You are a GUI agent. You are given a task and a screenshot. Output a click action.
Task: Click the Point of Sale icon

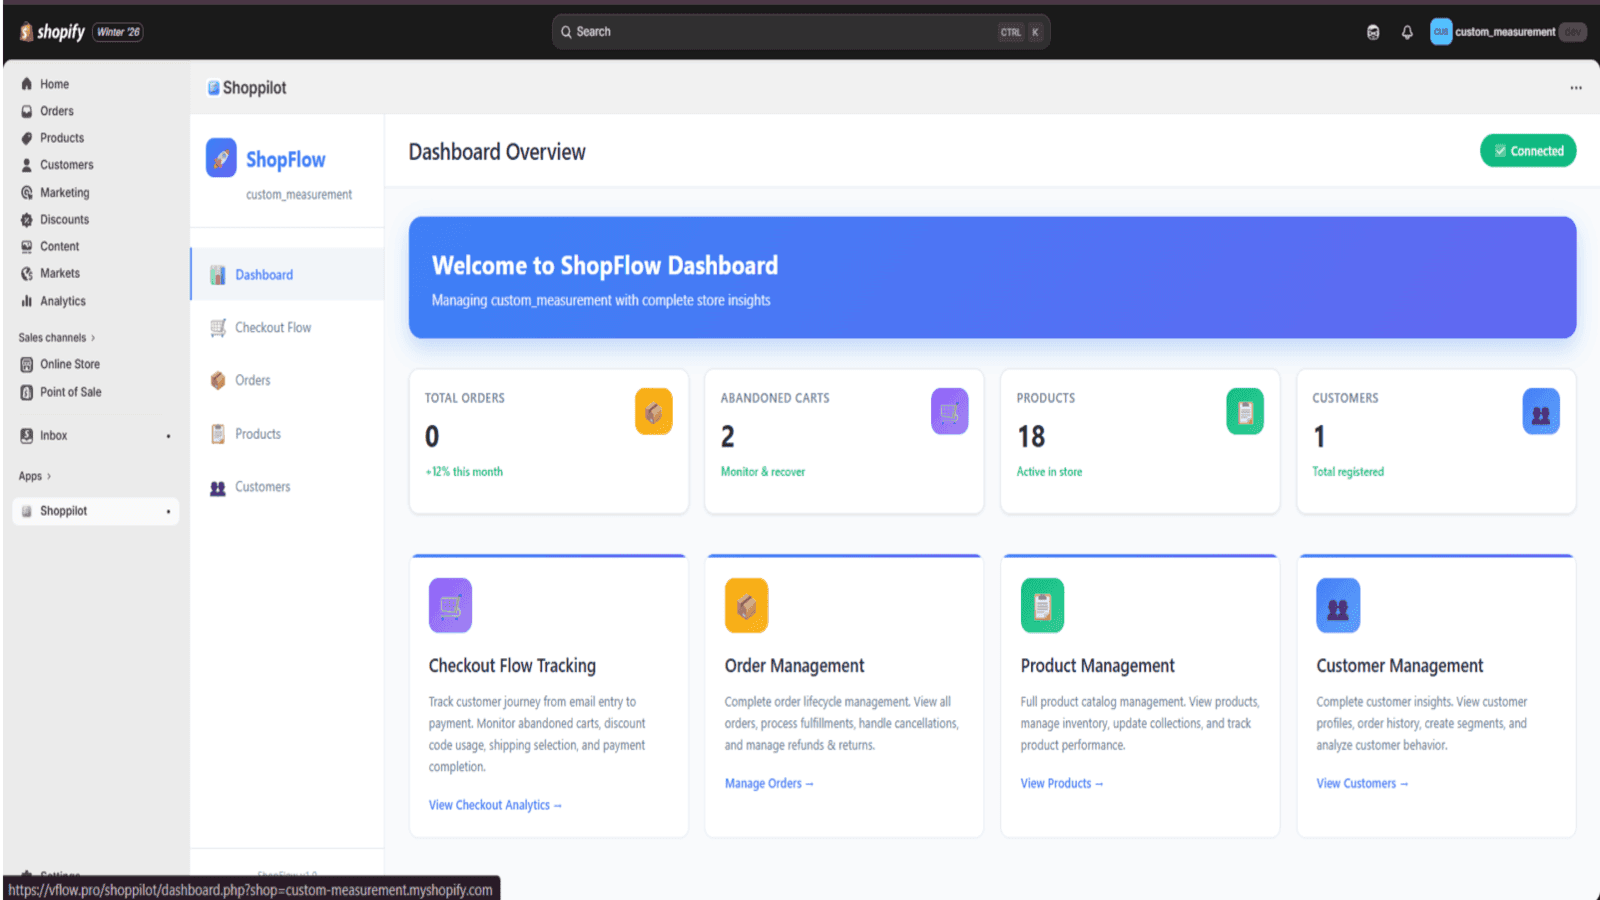tap(27, 392)
